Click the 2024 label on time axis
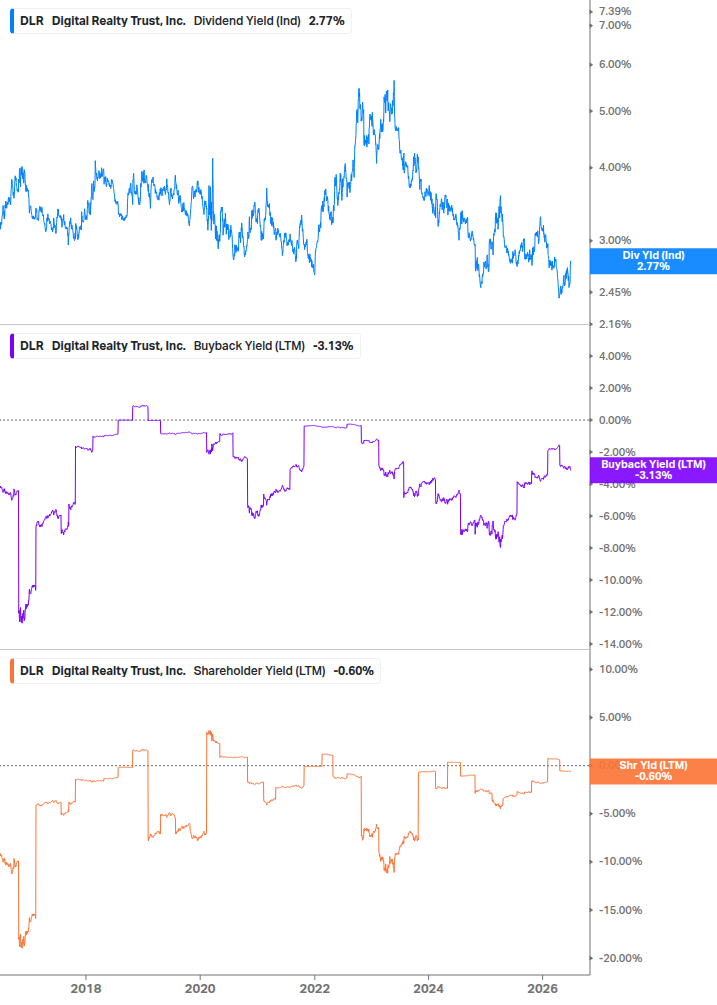This screenshot has width=717, height=1005. (x=428, y=988)
